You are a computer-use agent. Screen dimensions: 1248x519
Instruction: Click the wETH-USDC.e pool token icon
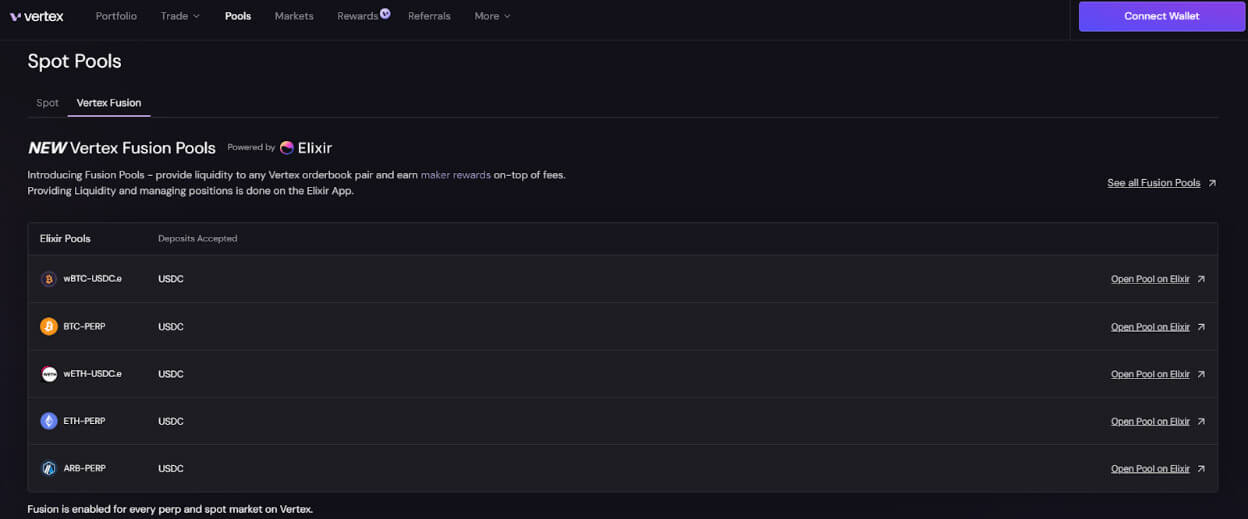[x=48, y=374]
